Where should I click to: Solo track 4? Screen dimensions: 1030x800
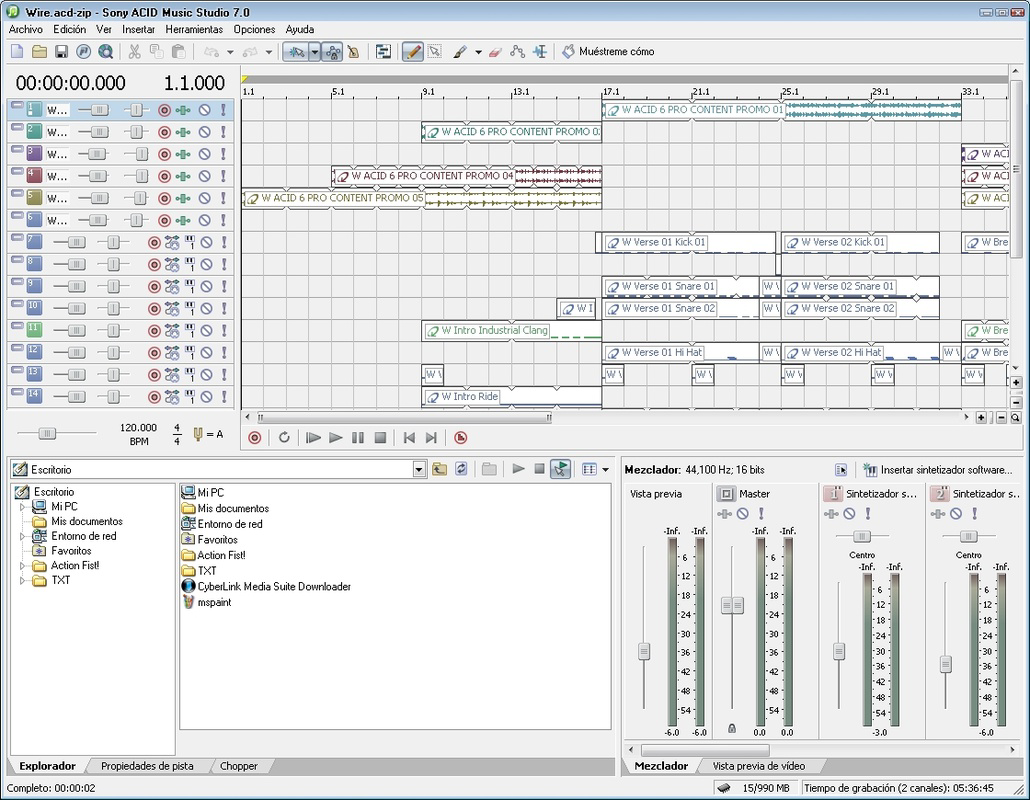click(x=223, y=176)
